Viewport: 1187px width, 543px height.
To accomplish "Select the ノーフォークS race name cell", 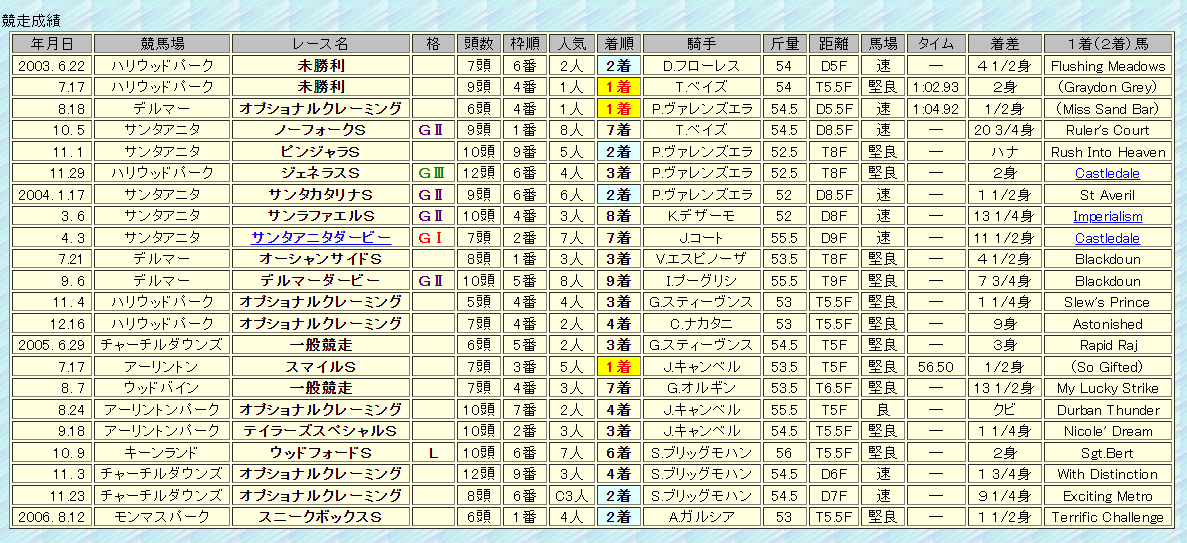I will click(321, 130).
